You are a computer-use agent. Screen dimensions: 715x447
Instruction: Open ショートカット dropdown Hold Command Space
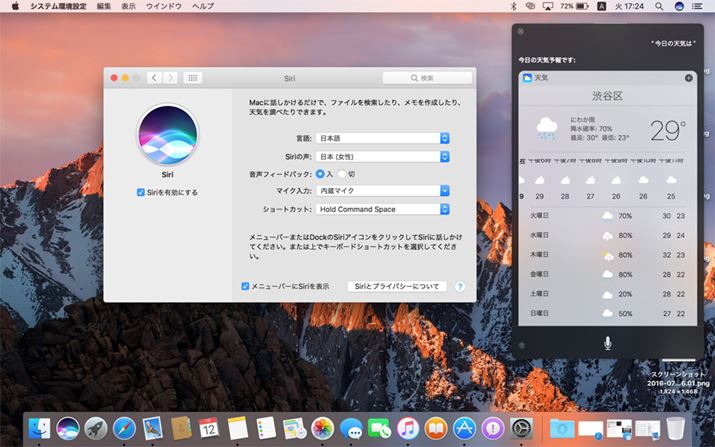coord(383,209)
